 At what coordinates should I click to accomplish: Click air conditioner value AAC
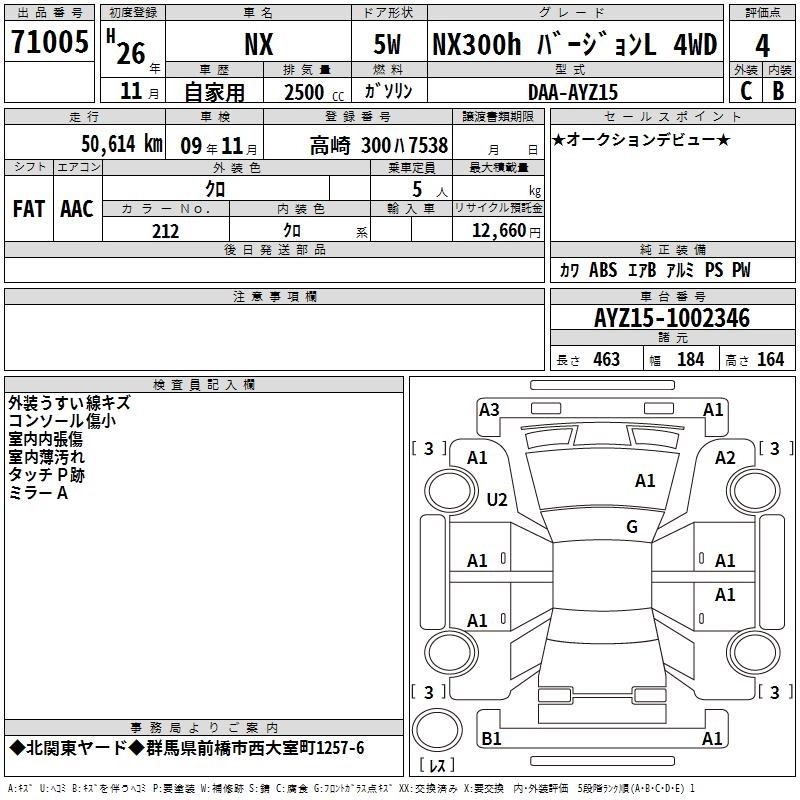point(77,209)
